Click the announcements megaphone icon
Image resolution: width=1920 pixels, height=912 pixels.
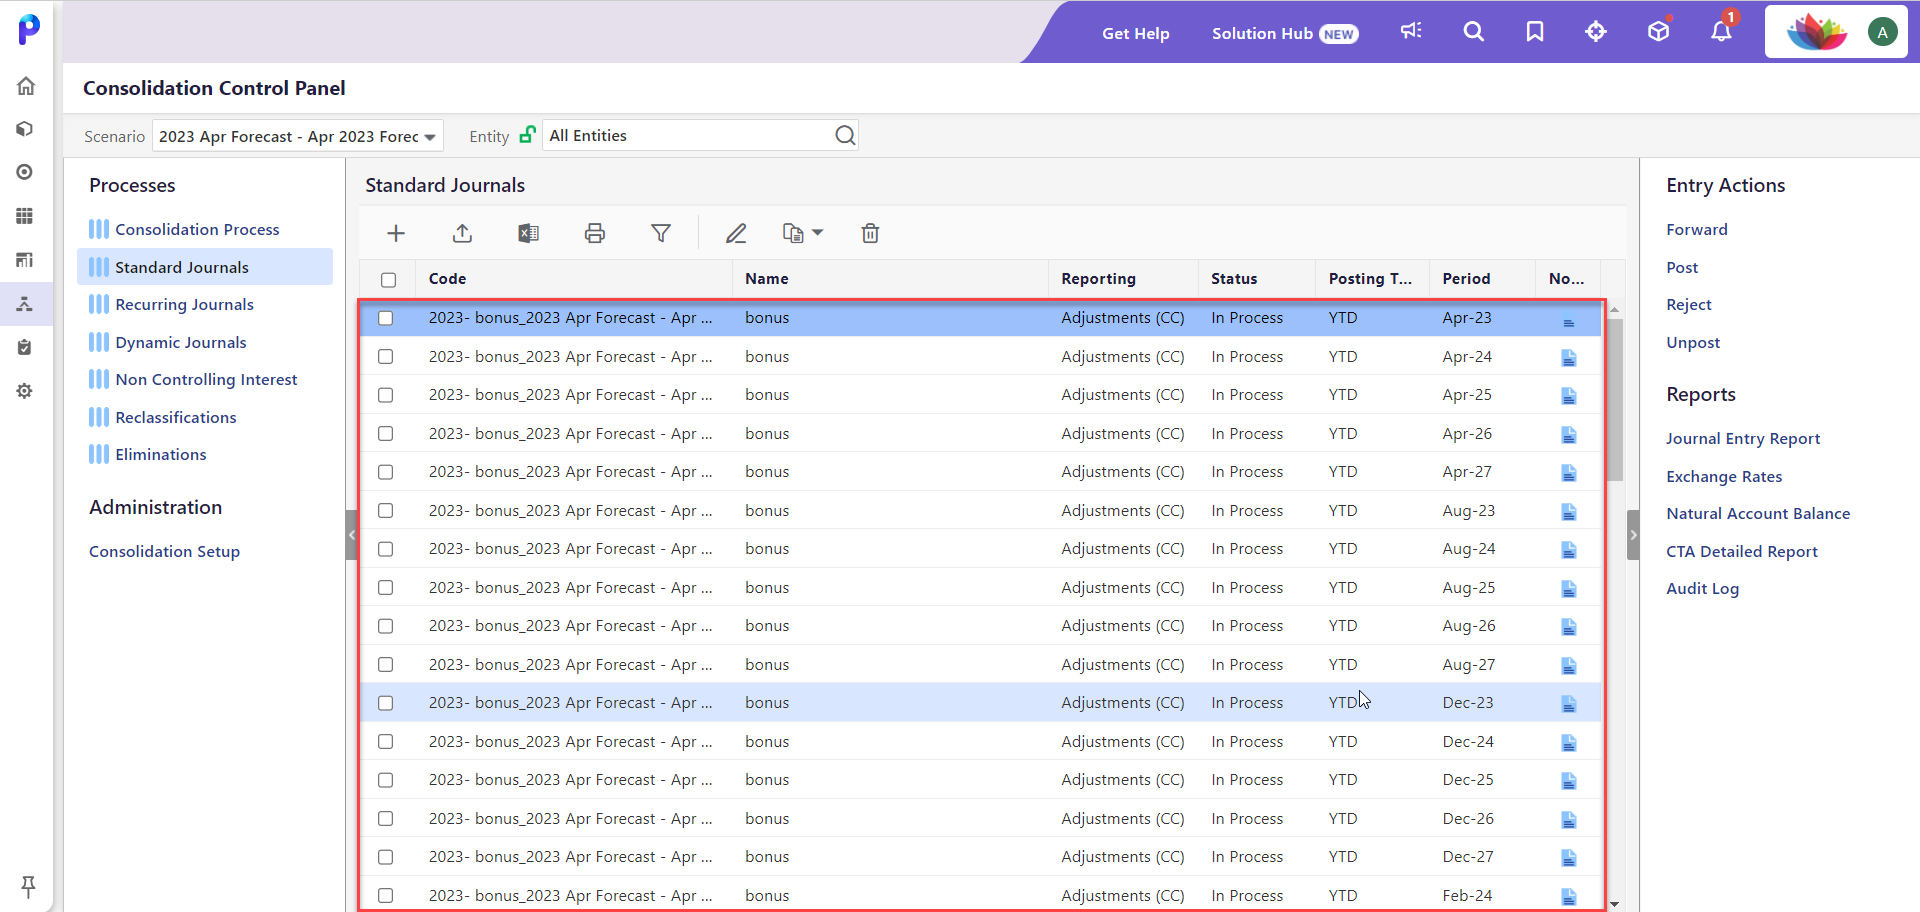[1411, 31]
